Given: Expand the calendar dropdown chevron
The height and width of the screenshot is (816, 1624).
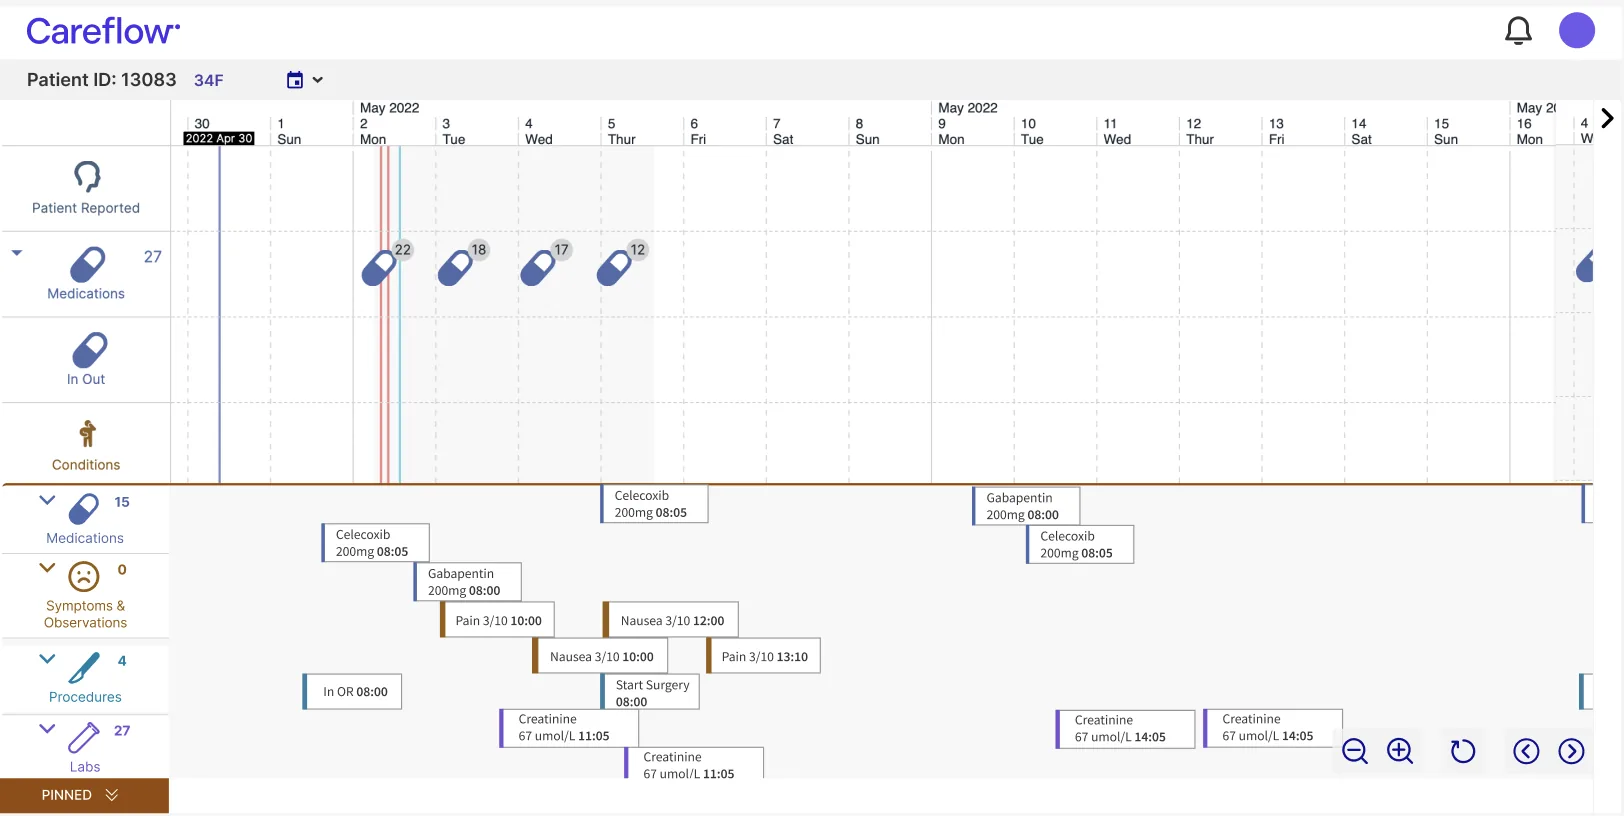Looking at the screenshot, I should point(318,80).
